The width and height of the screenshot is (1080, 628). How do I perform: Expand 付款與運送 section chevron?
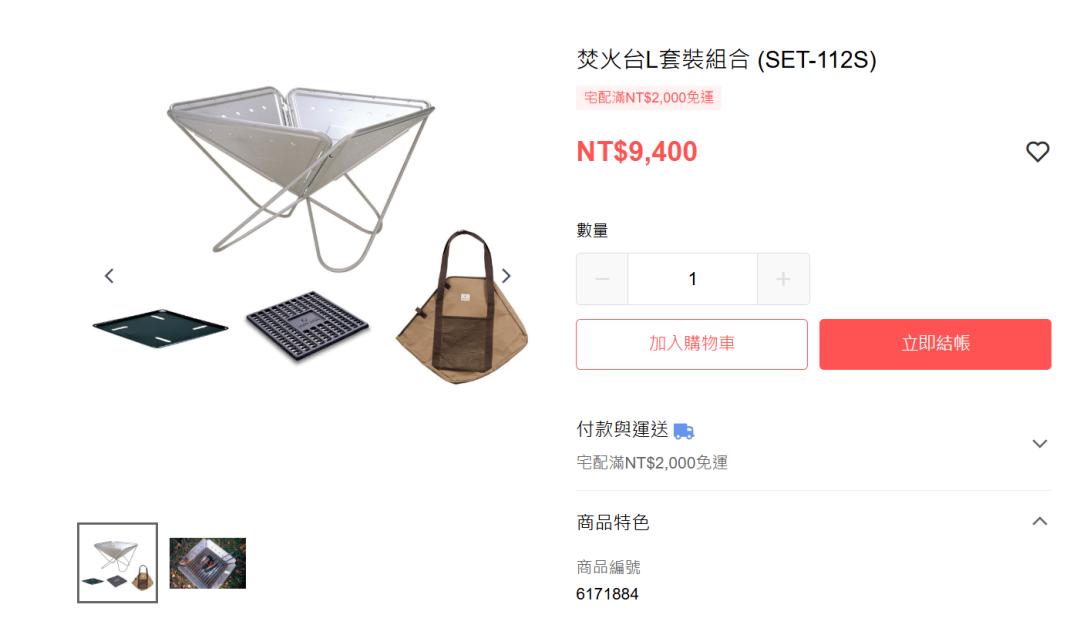[1039, 443]
